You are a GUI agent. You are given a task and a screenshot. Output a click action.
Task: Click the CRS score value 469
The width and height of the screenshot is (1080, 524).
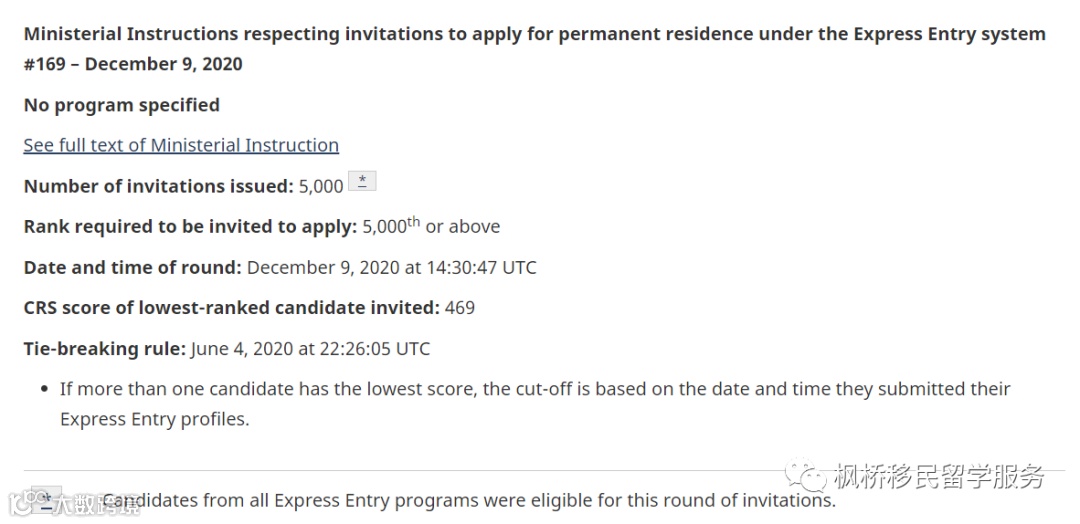coord(460,308)
